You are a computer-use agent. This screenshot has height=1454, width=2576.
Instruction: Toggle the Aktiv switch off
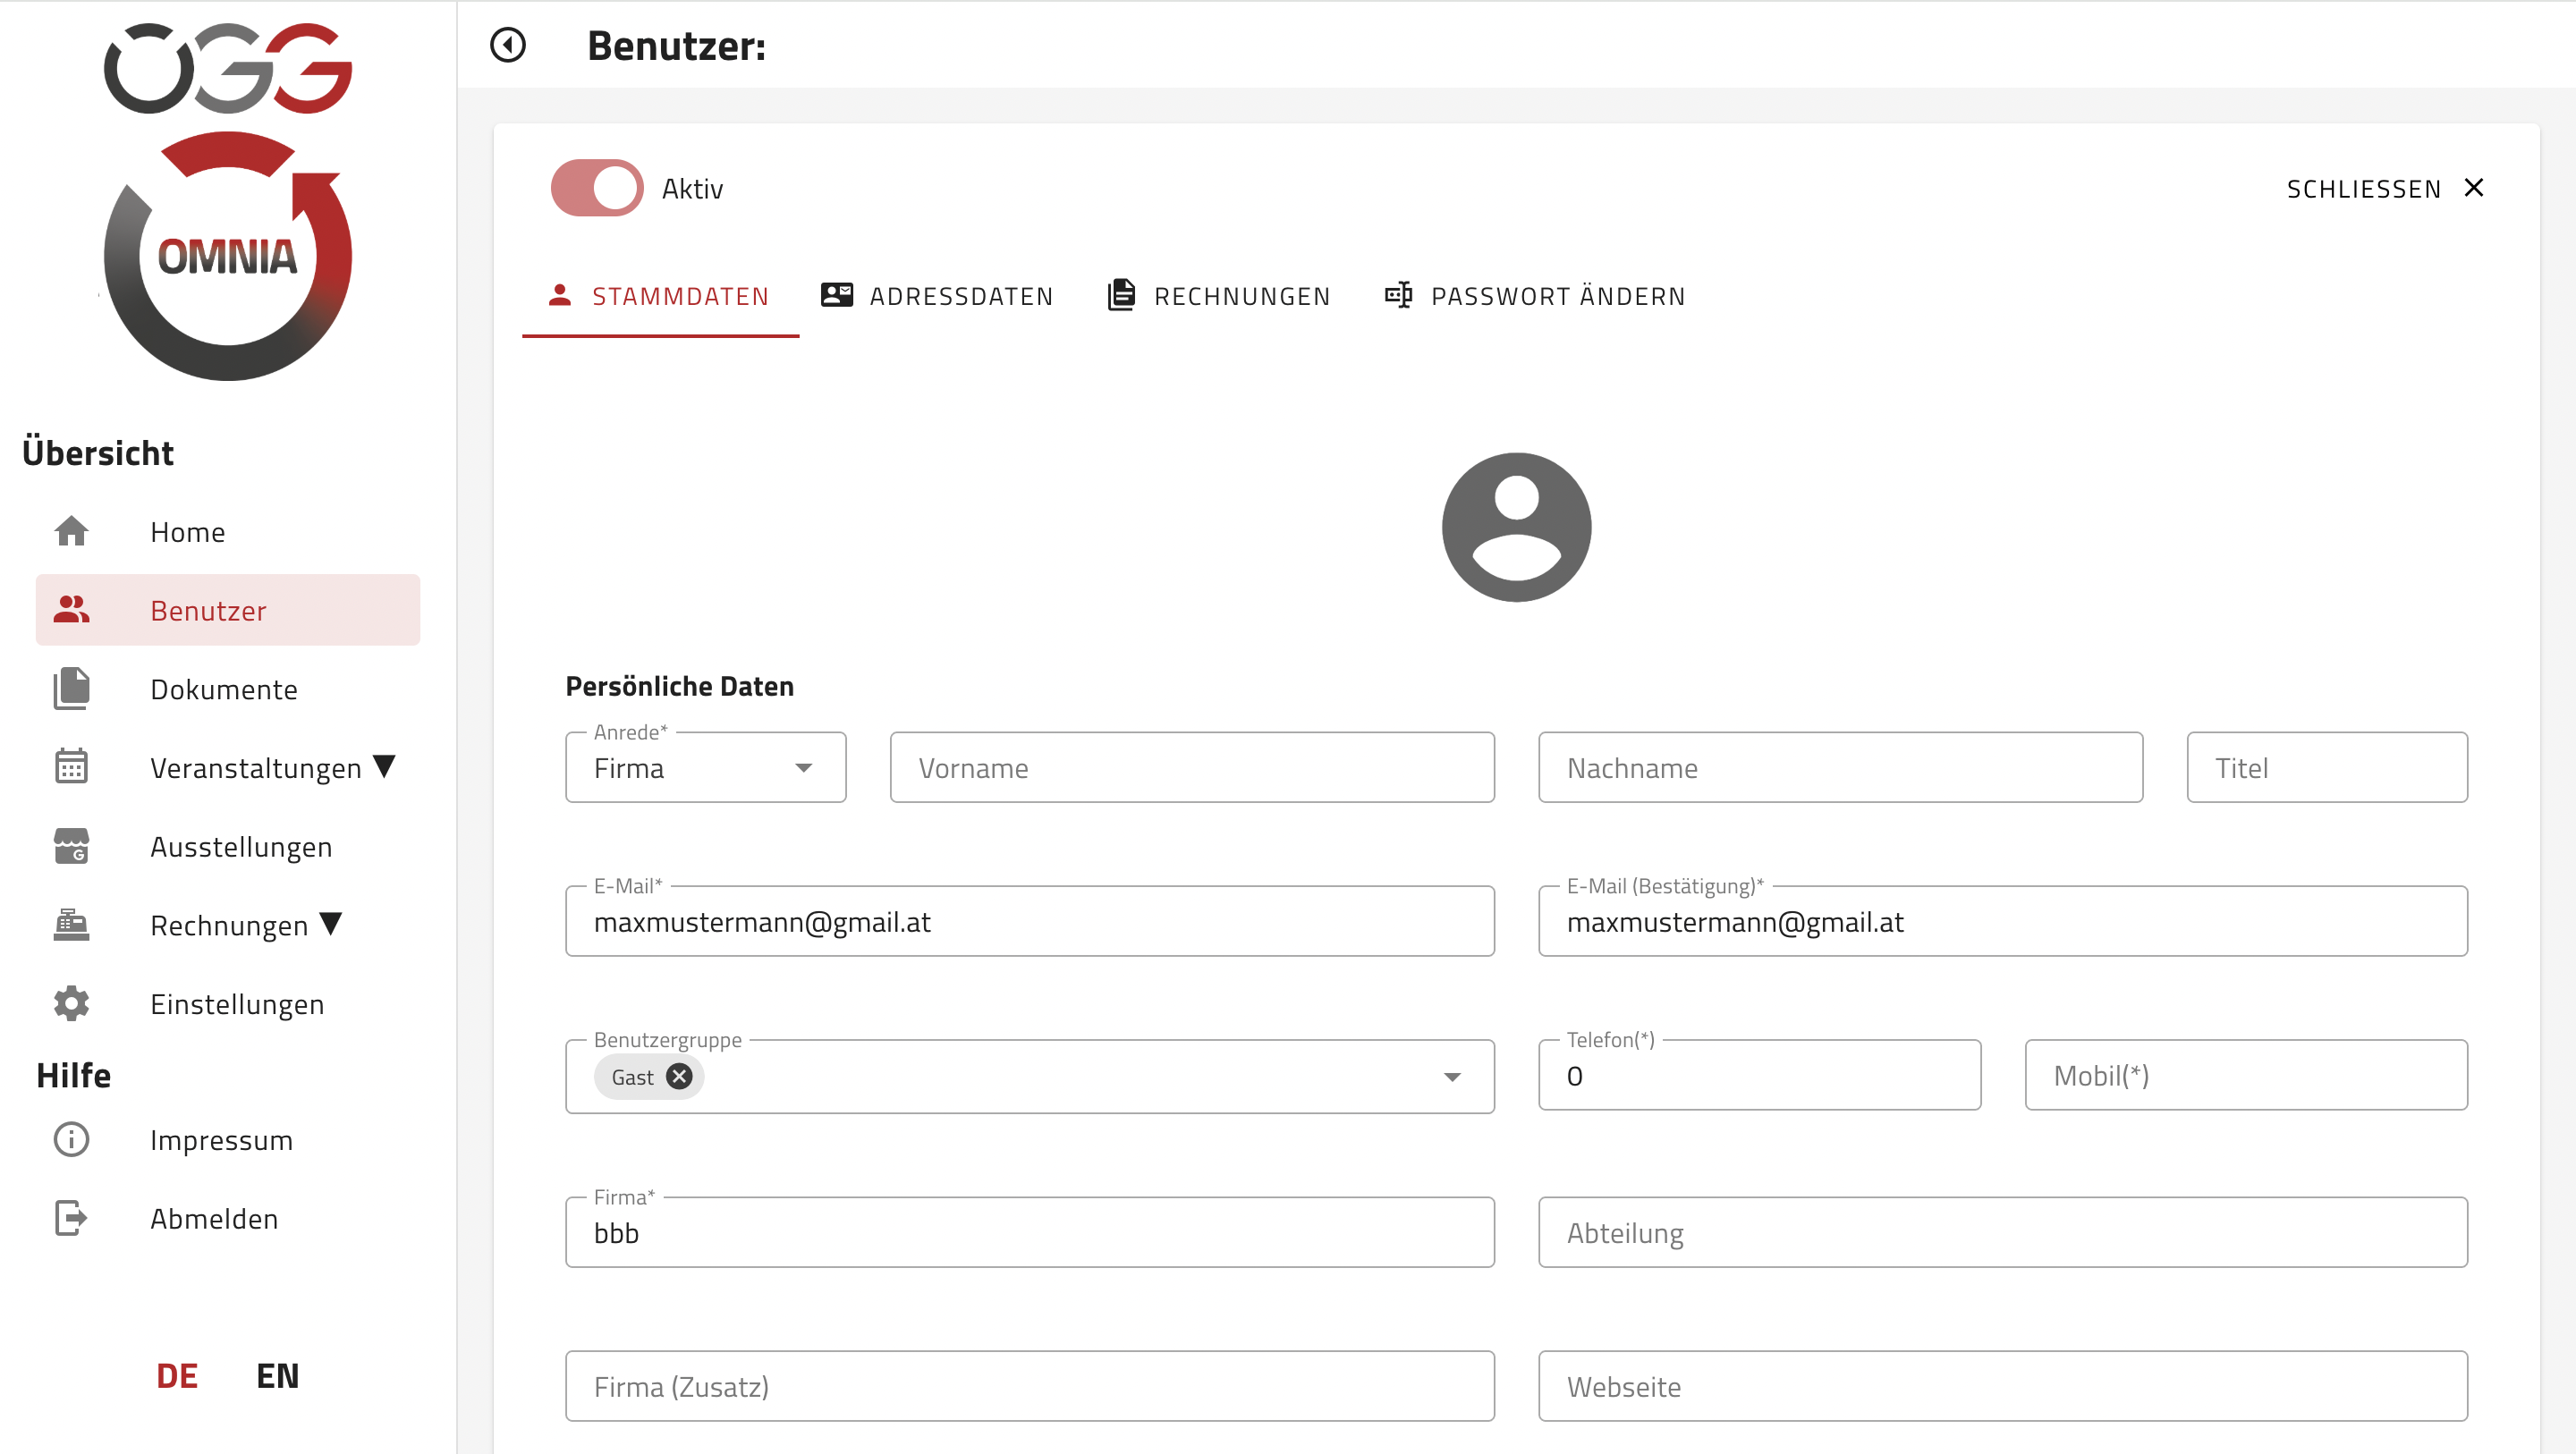[x=597, y=188]
